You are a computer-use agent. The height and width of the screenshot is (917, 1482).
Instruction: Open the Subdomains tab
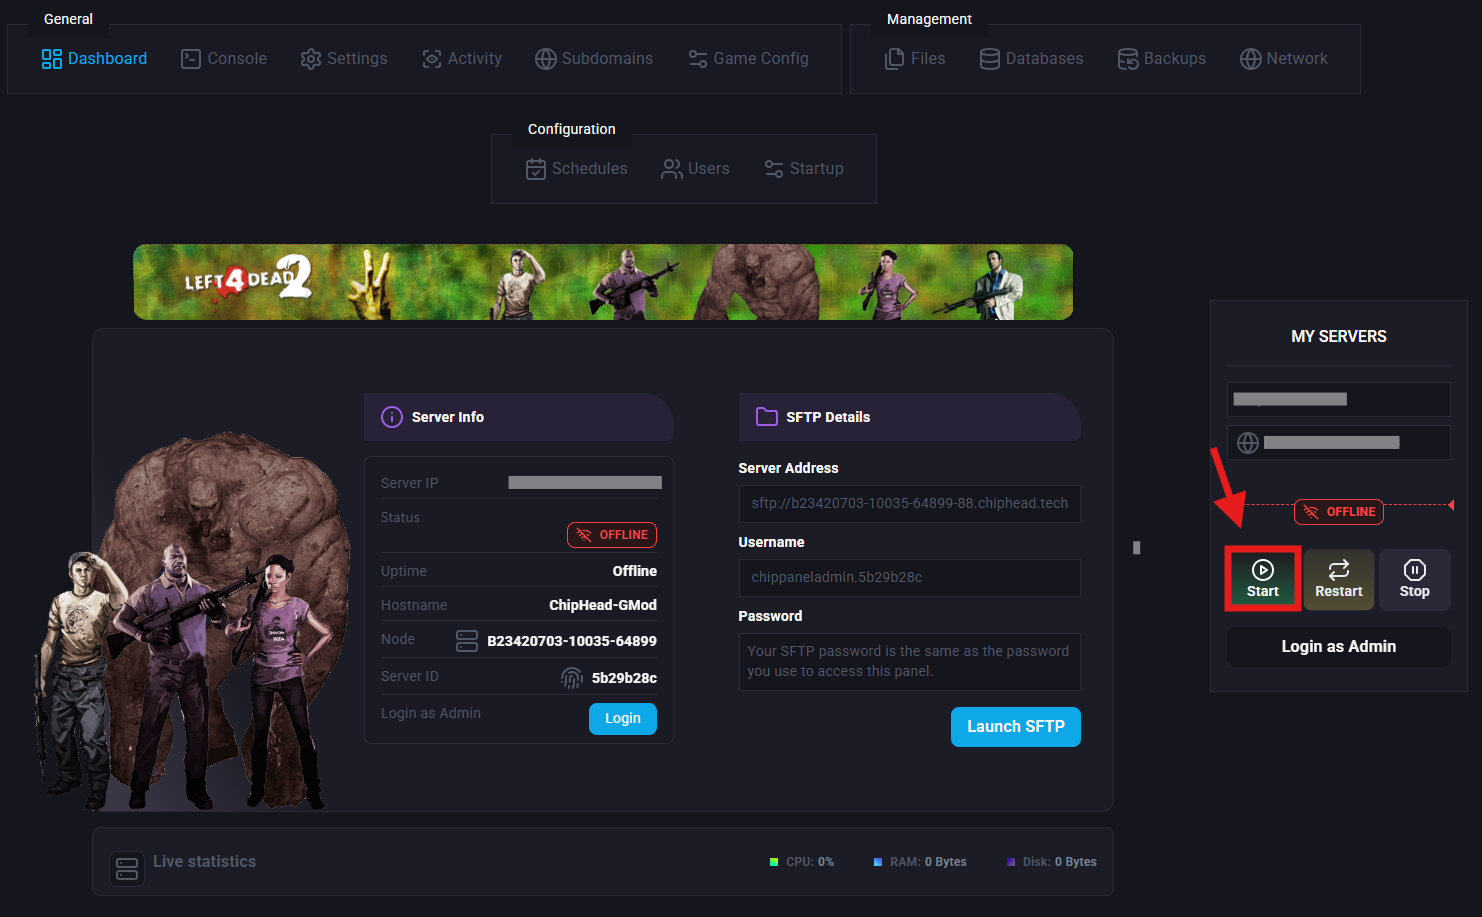(594, 59)
